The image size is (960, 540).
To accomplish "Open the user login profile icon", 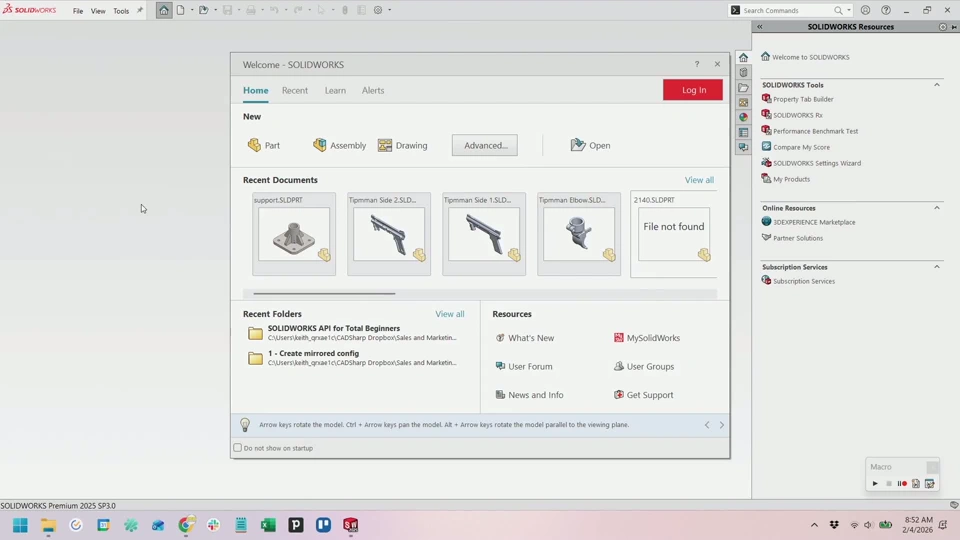I will tap(865, 10).
